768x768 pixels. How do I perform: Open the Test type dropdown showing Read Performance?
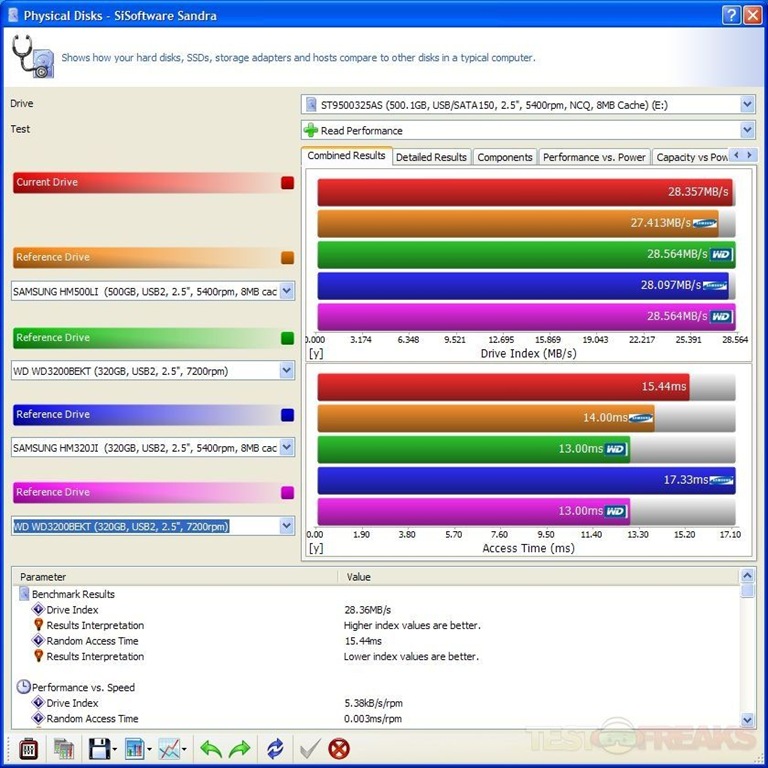pyautogui.click(x=747, y=130)
